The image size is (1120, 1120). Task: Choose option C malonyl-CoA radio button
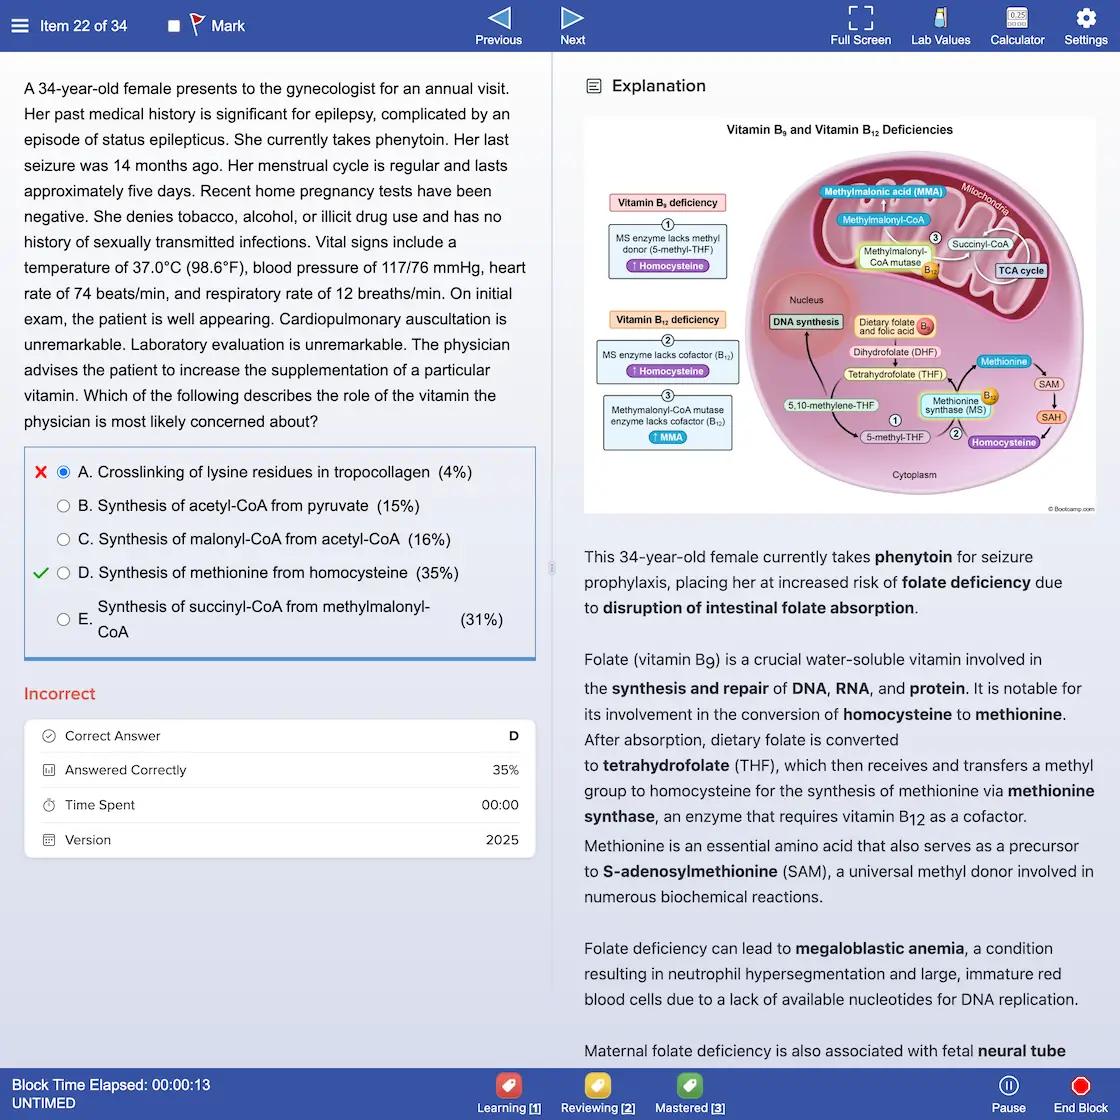pos(64,539)
